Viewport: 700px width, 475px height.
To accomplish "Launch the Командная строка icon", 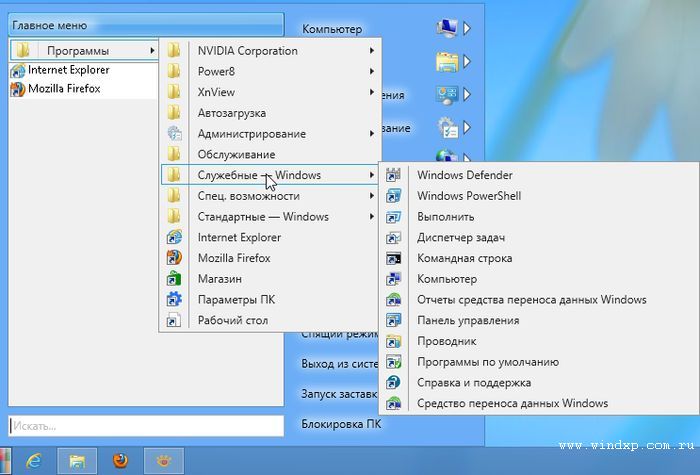I will coord(393,258).
